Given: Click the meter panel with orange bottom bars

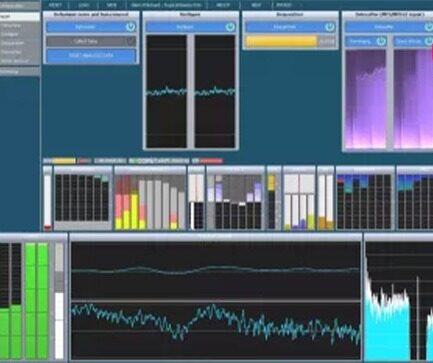Looking at the screenshot, I should (325, 198).
